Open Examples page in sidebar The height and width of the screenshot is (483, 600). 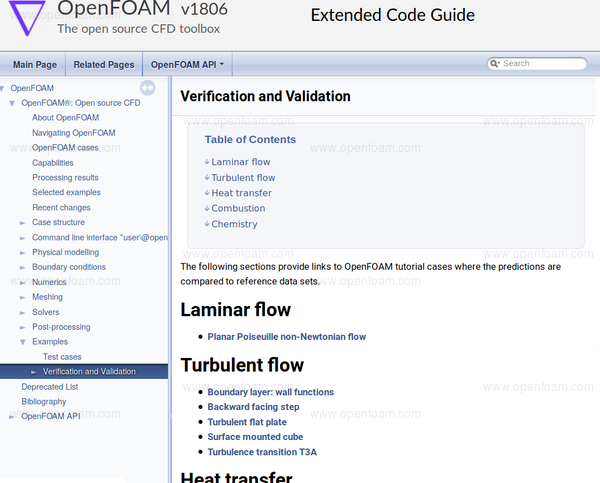click(50, 342)
